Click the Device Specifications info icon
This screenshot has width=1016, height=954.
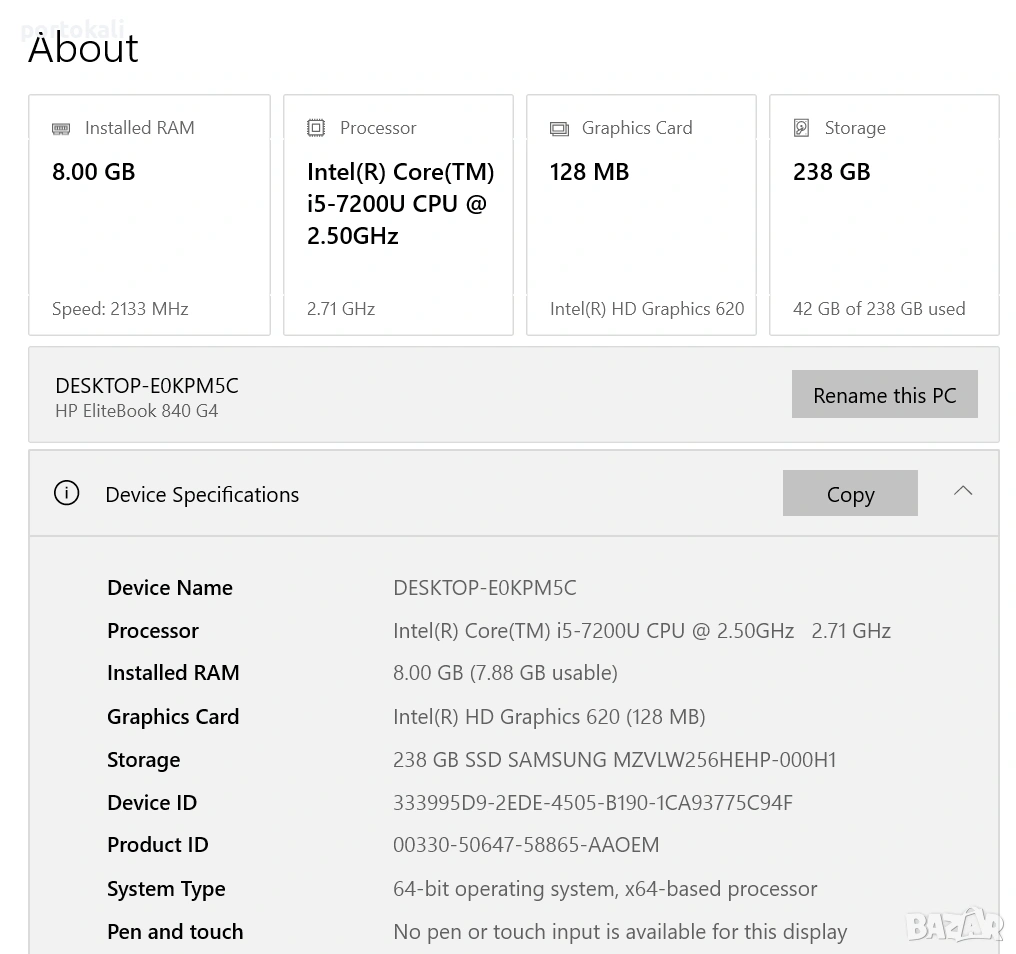(x=66, y=493)
